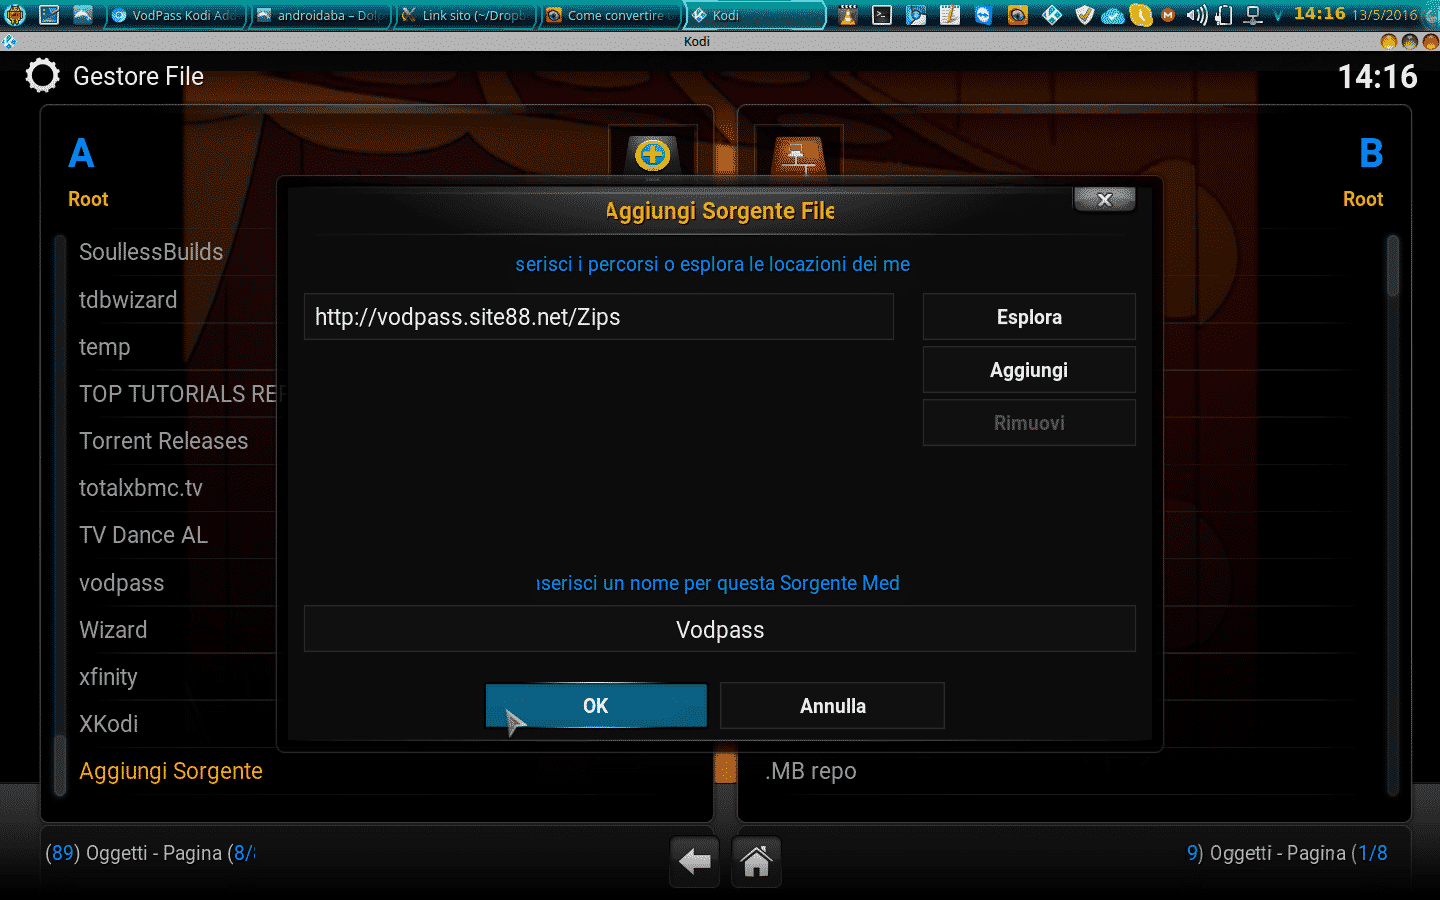1440x900 pixels.
Task: Select the Wizard source in panel A
Action: [113, 630]
